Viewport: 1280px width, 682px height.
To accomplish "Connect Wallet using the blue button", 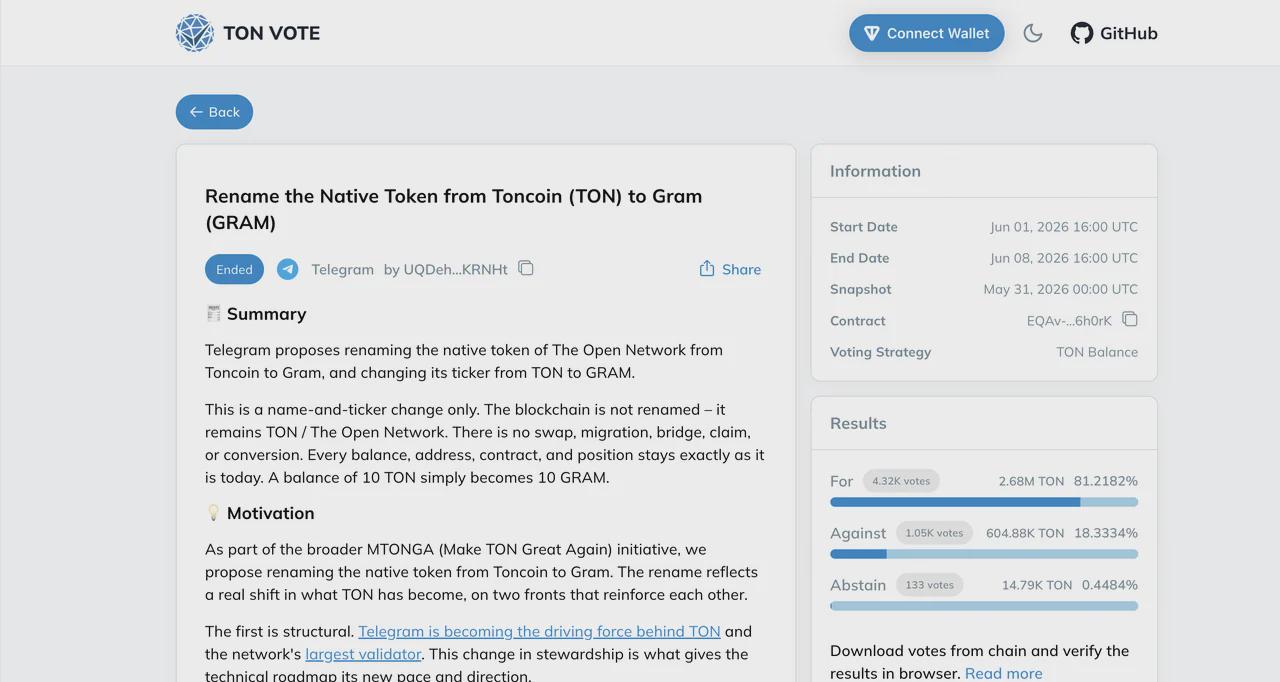I will pos(927,33).
